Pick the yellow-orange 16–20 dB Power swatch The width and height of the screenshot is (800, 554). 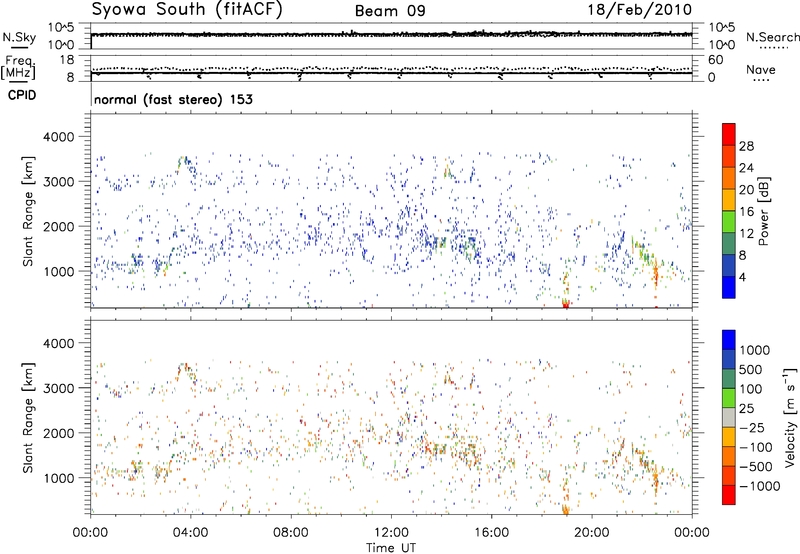729,200
